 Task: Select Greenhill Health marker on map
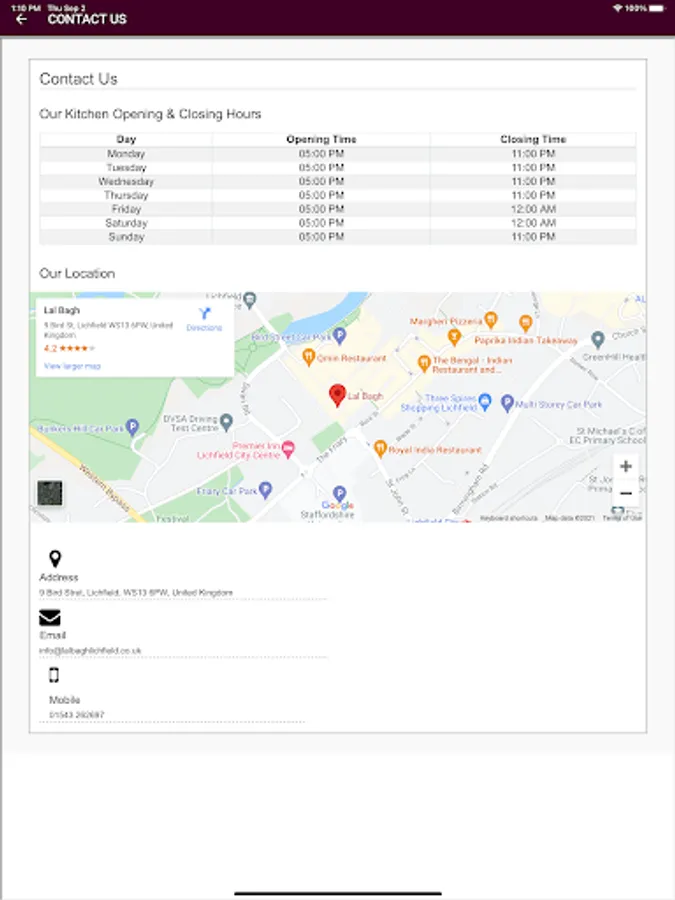tap(598, 339)
